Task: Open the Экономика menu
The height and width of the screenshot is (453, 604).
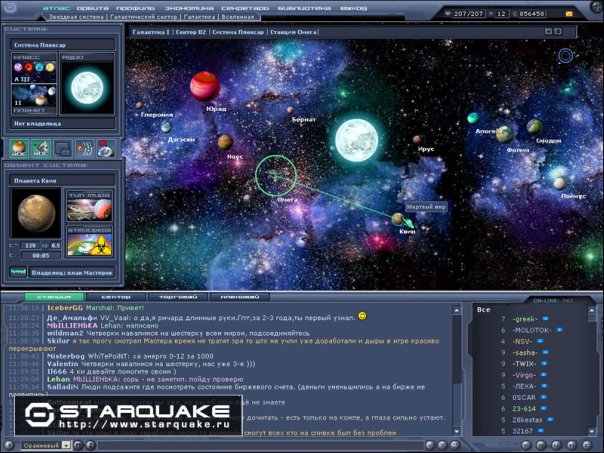Action: point(188,8)
